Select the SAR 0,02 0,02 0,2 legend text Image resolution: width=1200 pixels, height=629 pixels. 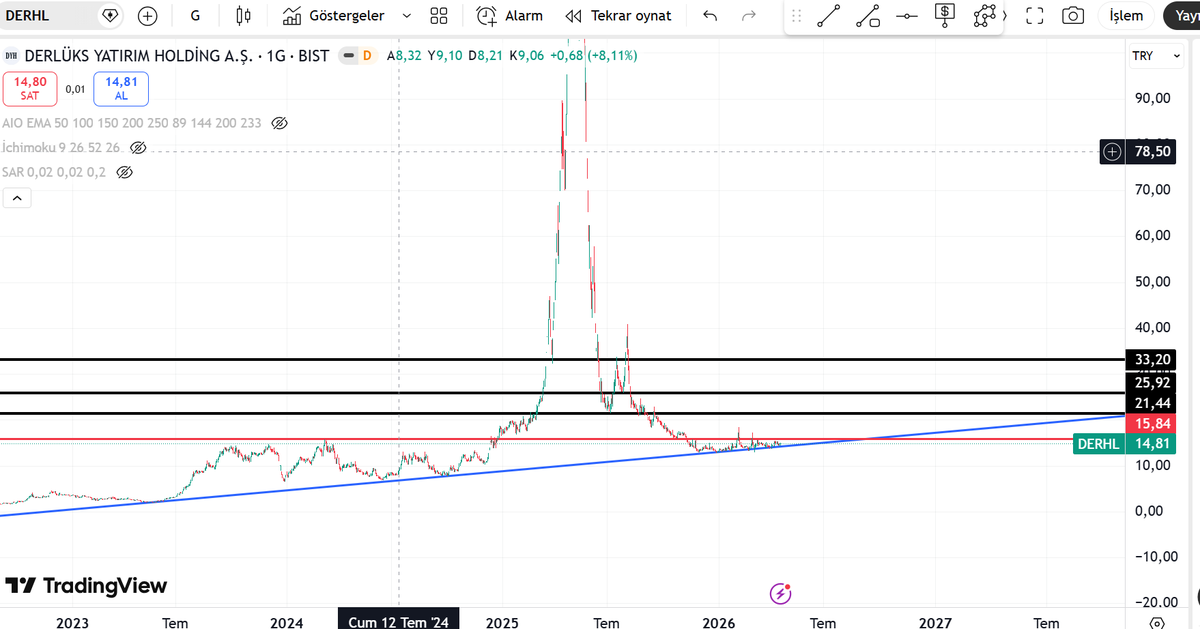tap(54, 172)
